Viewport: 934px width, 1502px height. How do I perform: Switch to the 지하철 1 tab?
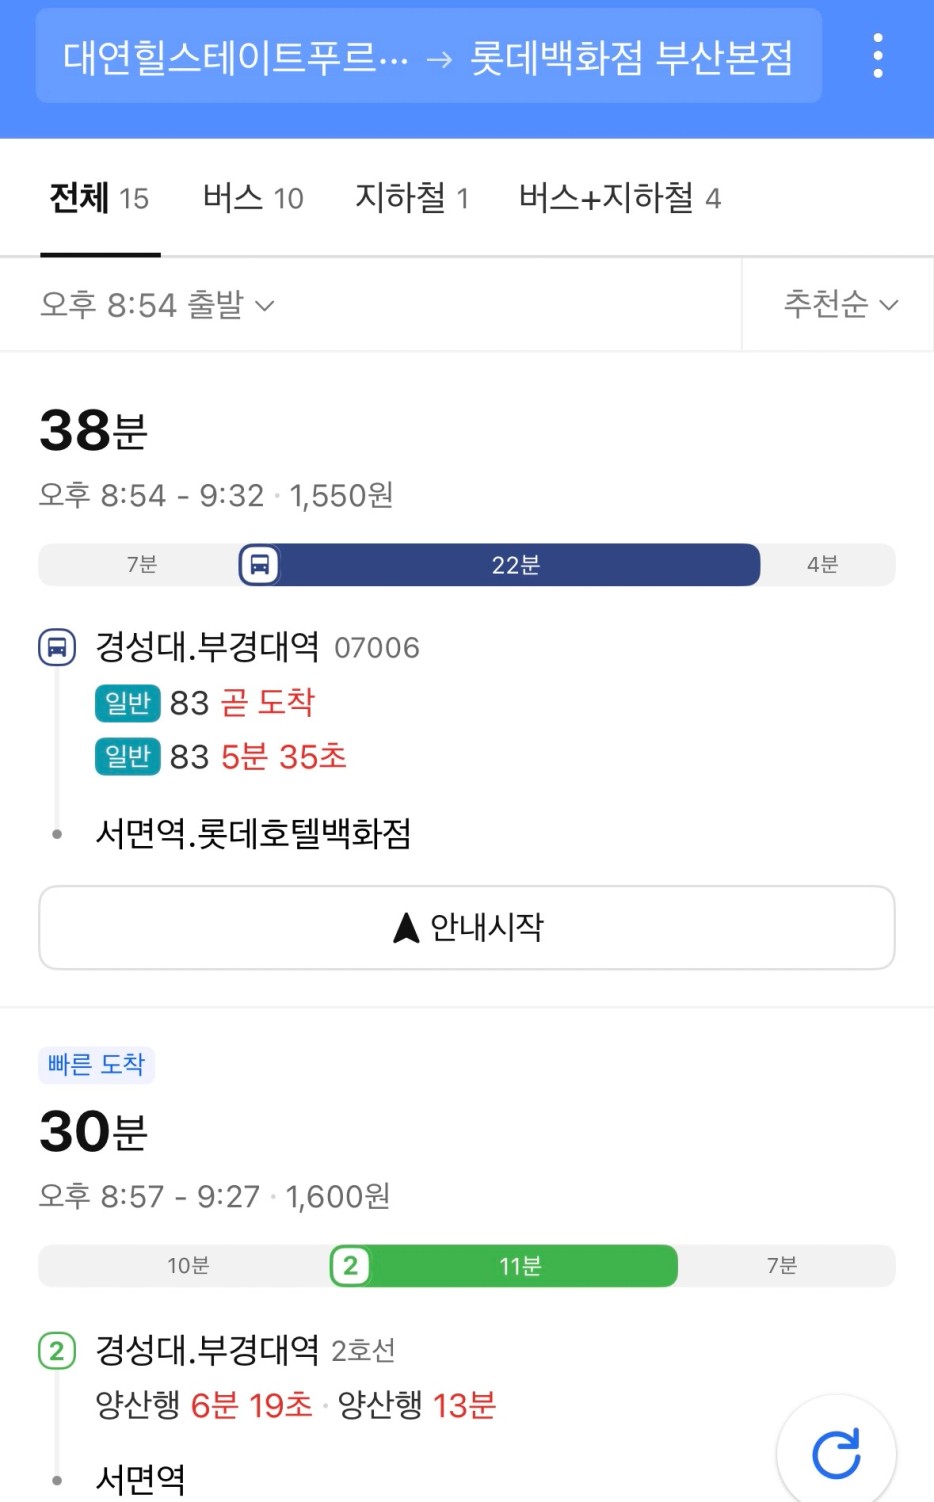click(412, 198)
